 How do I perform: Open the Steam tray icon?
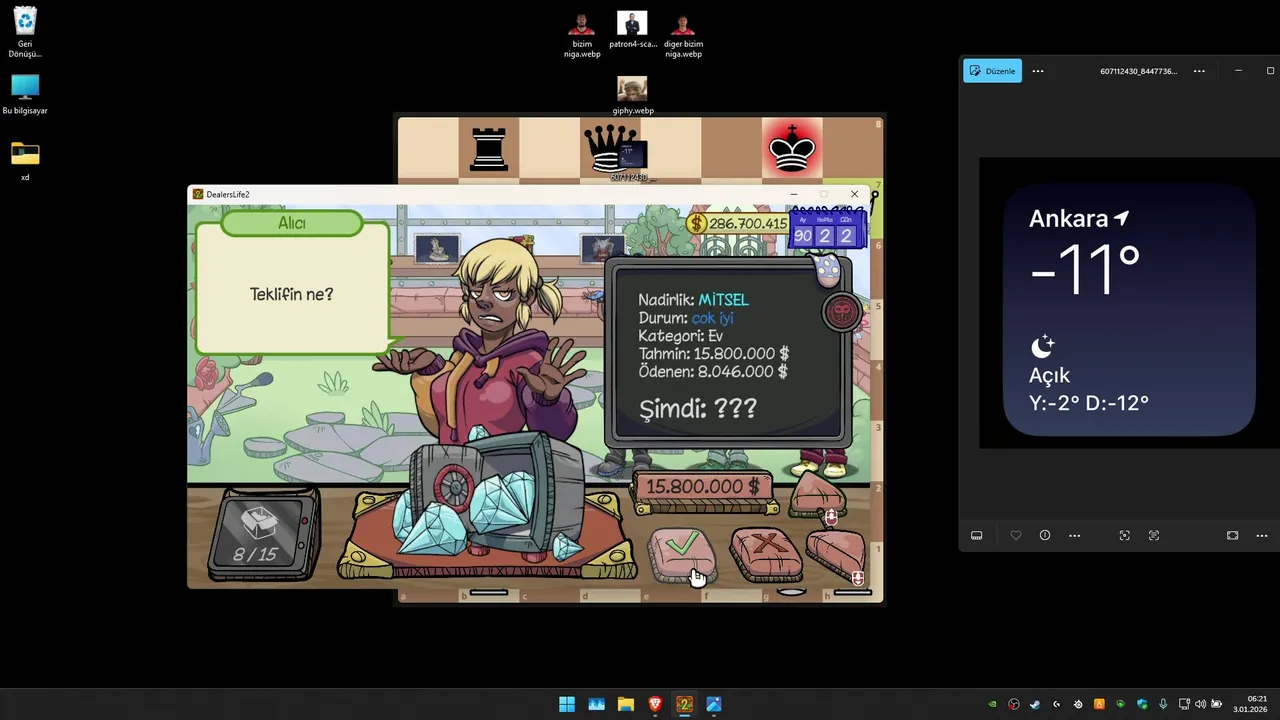pyautogui.click(x=1035, y=704)
